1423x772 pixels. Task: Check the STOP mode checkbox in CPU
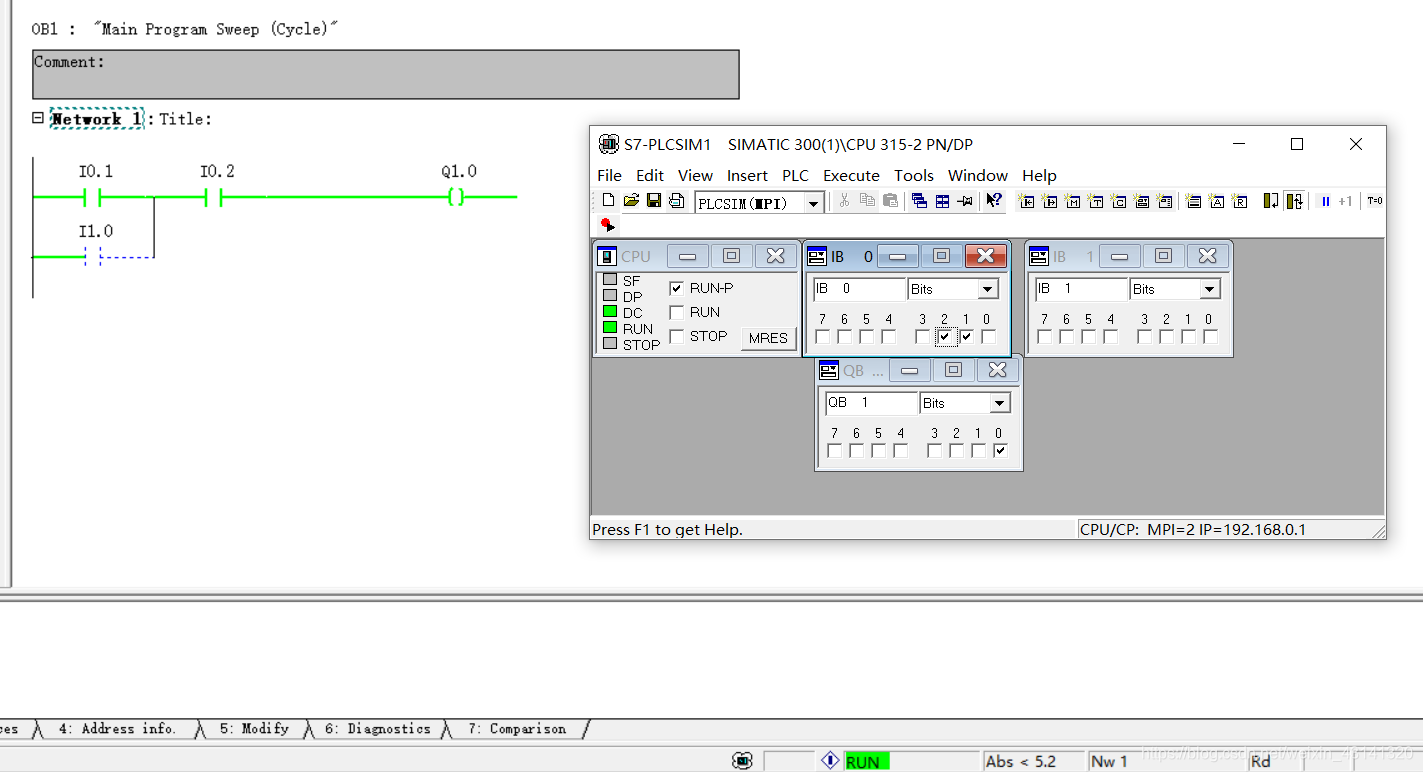coord(677,336)
